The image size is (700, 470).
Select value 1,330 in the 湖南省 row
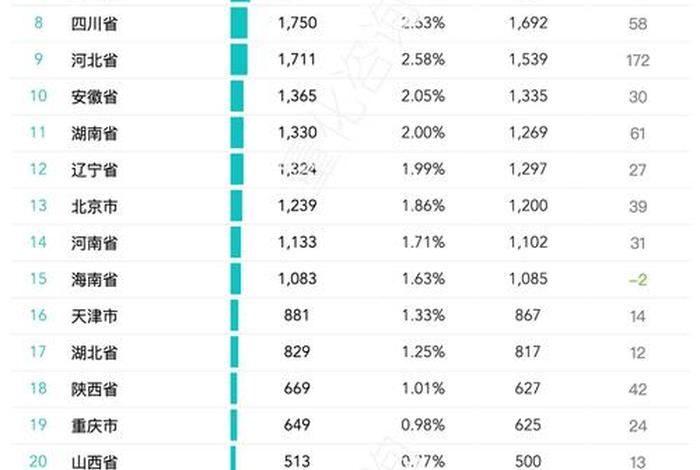[297, 133]
